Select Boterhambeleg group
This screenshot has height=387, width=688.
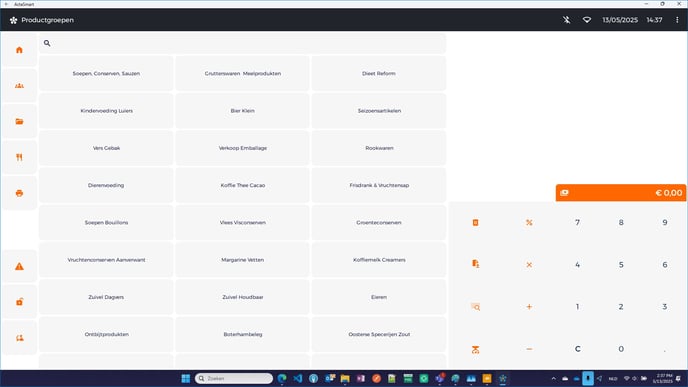[x=243, y=334]
